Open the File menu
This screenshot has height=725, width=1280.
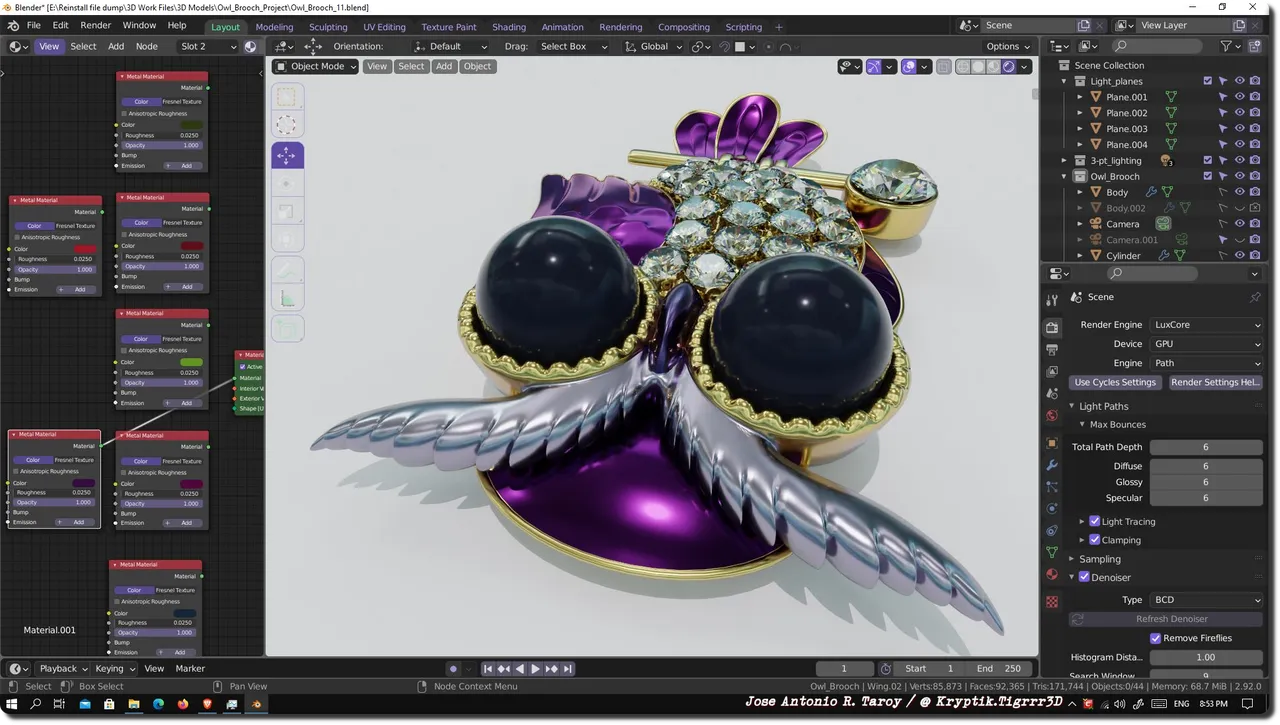point(34,25)
